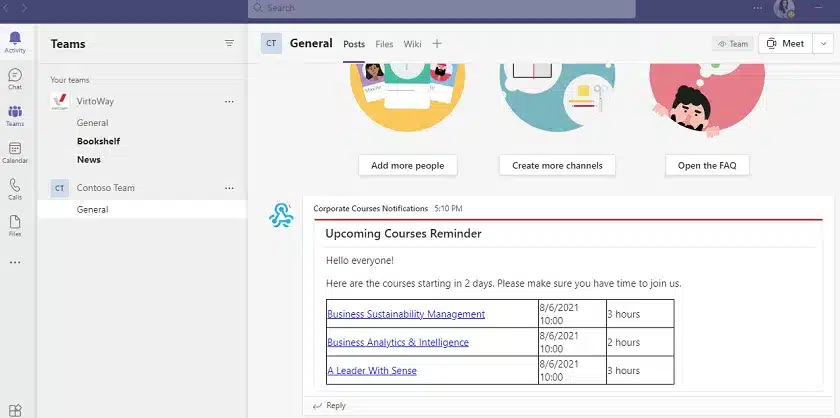Click the Upcoming Courses Reminder heading
840x418 pixels.
pos(403,234)
